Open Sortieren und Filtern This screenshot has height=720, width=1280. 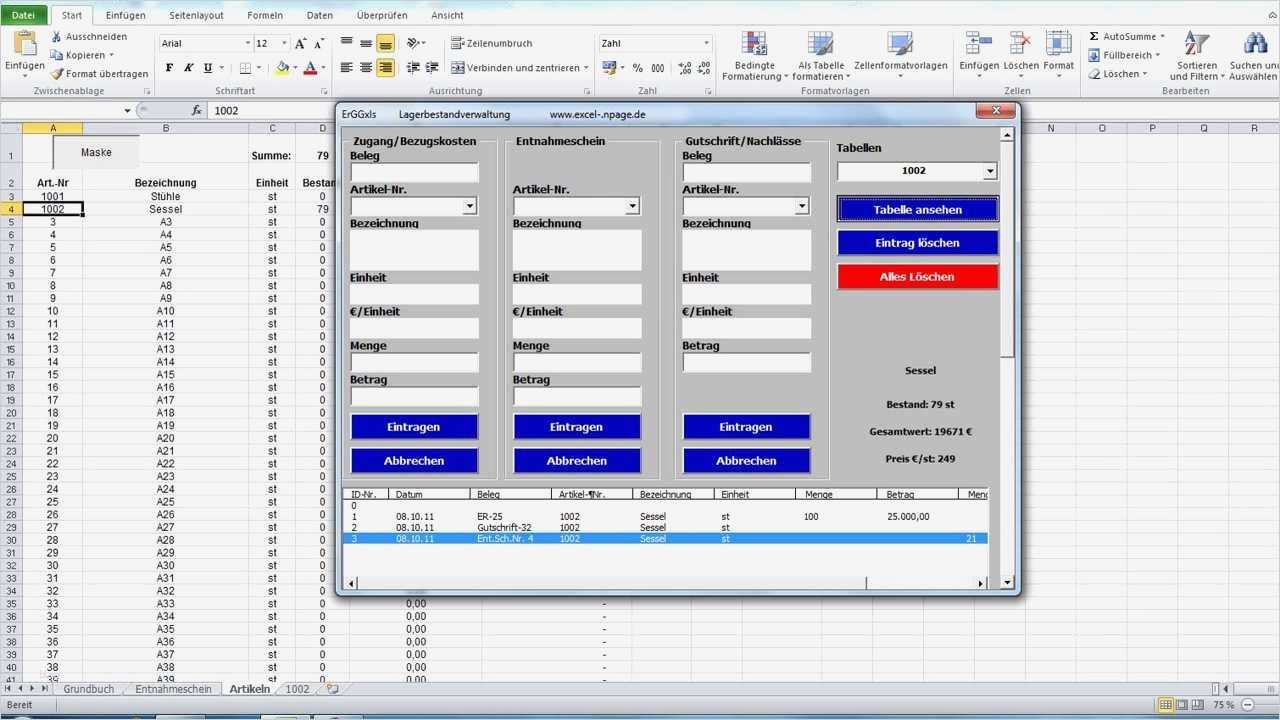pos(1196,56)
